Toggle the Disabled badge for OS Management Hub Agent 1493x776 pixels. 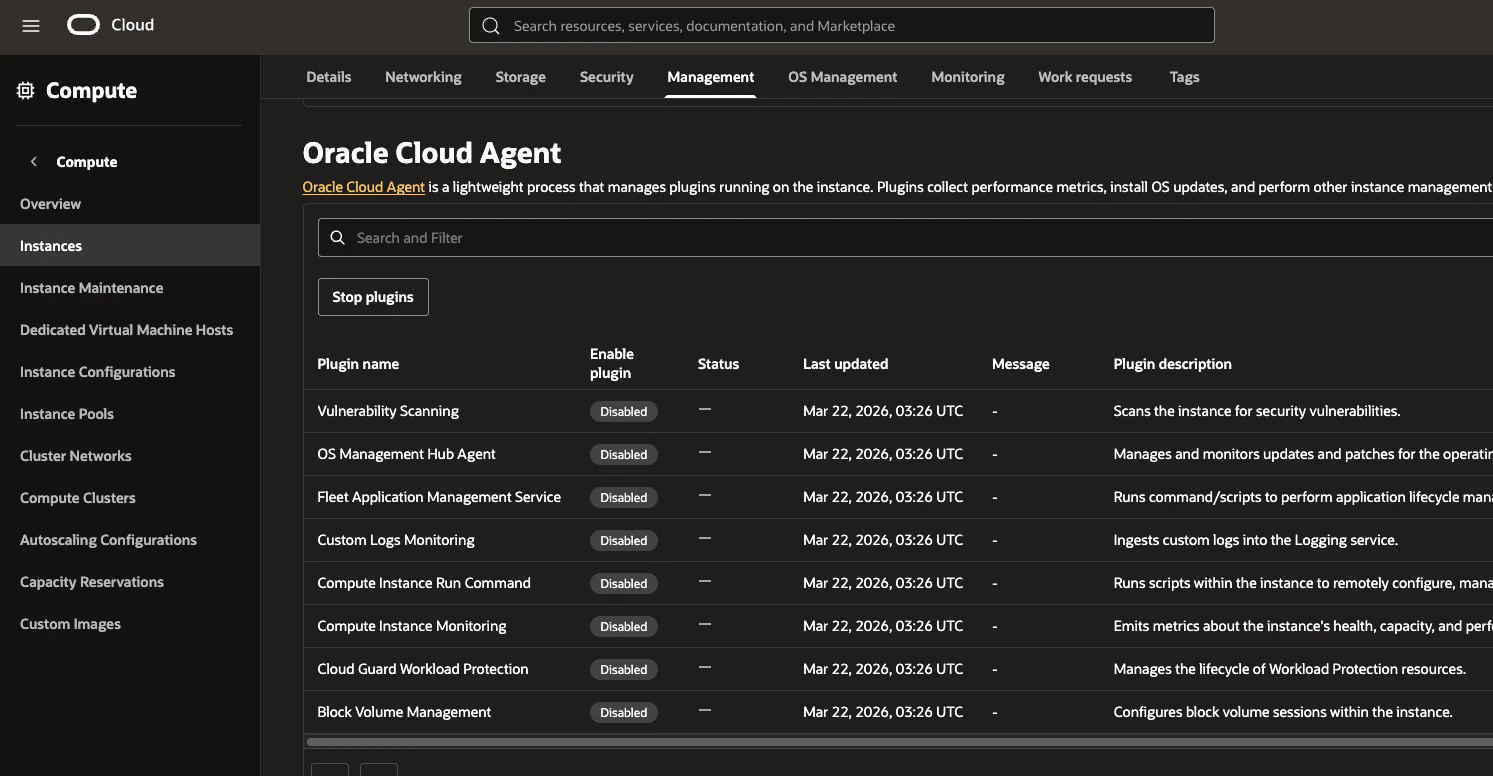624,454
